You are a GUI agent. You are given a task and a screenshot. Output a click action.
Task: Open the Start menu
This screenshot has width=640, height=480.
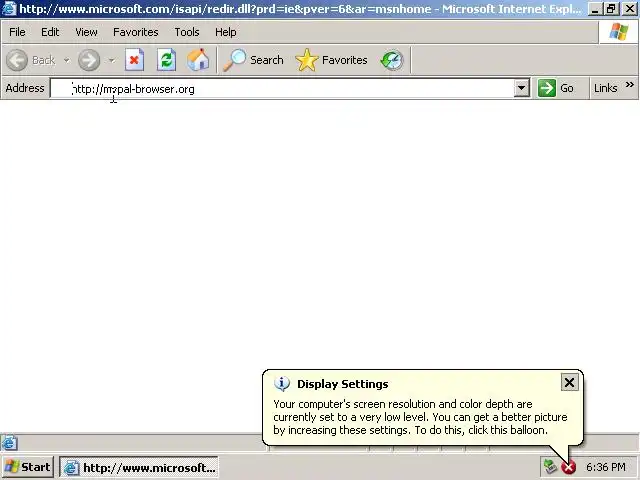[x=28, y=467]
